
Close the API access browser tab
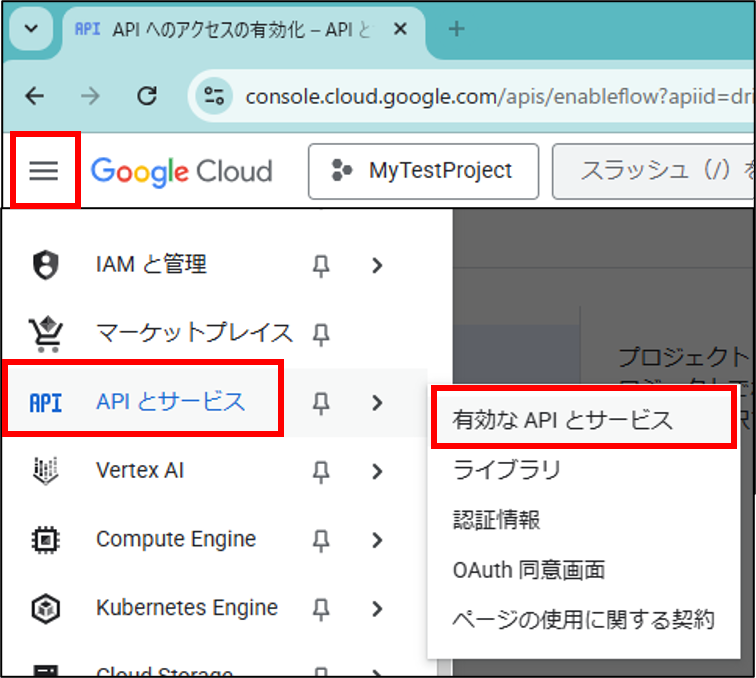(400, 29)
